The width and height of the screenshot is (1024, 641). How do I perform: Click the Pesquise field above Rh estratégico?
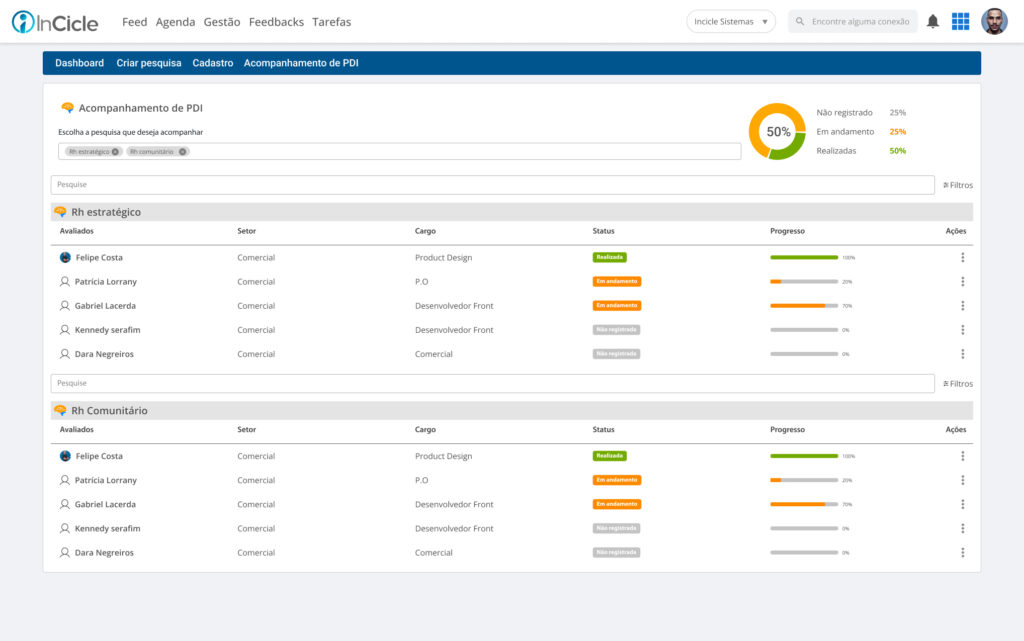pyautogui.click(x=492, y=185)
